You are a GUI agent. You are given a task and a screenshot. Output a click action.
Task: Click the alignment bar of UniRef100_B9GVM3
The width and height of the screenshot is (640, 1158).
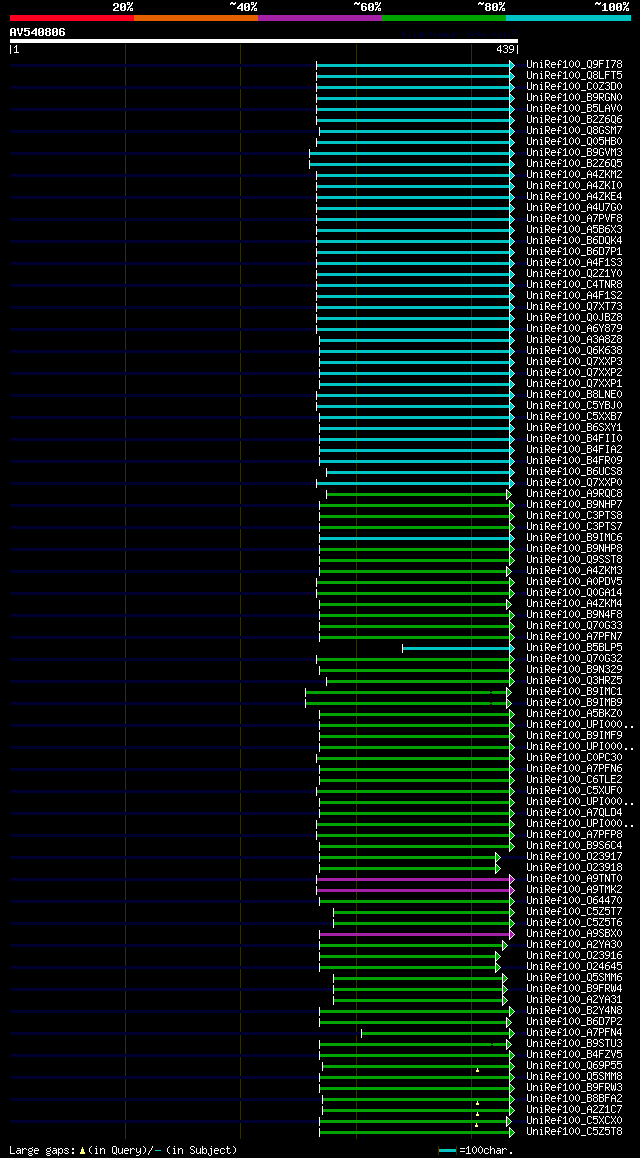(x=411, y=153)
